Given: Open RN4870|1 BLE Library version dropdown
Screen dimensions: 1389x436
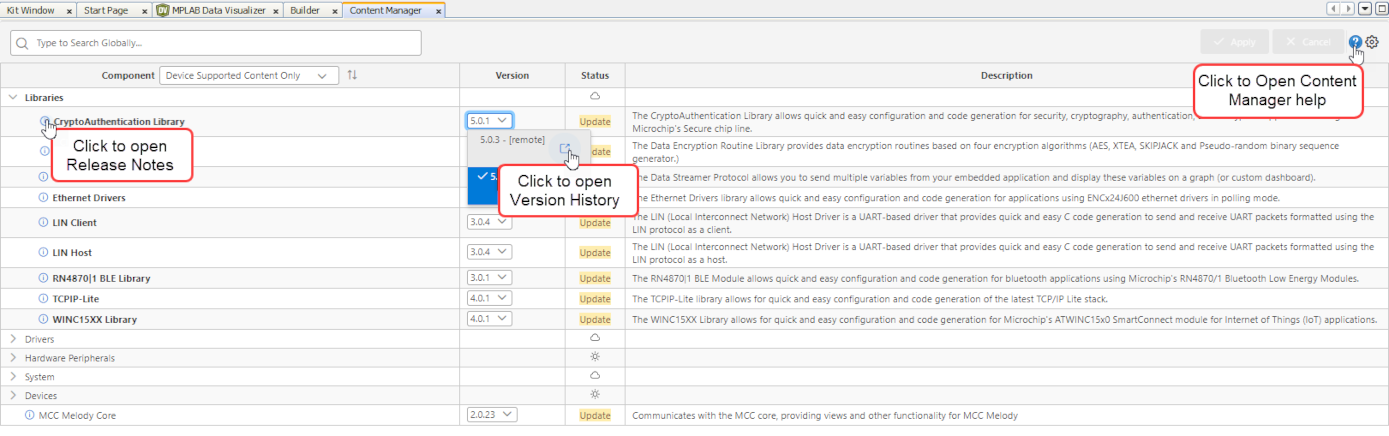Looking at the screenshot, I should point(490,278).
